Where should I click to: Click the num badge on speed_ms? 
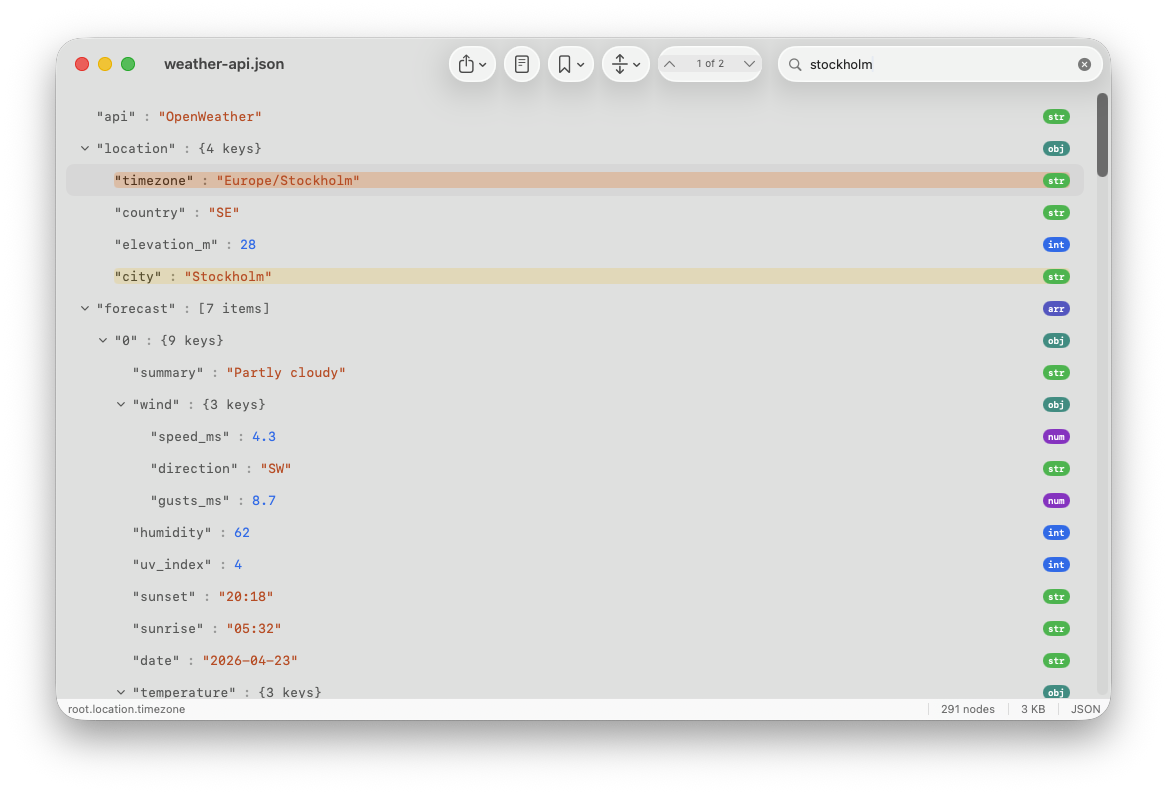click(x=1056, y=436)
